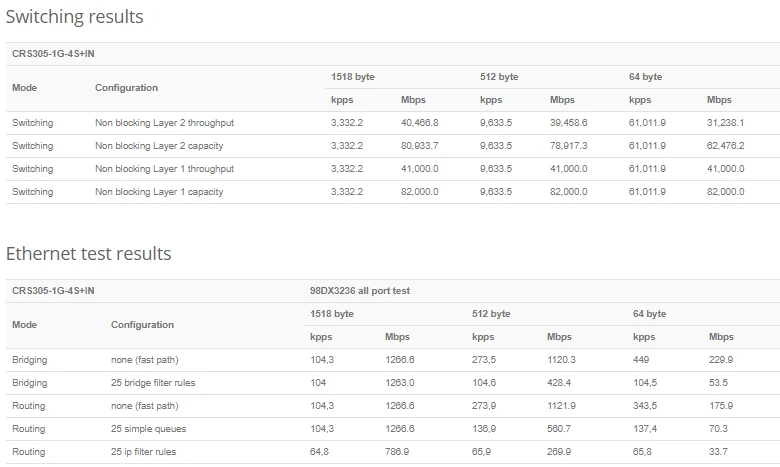Select the 62,476.2 Mbps cell
The image size is (780, 467).
(725, 146)
